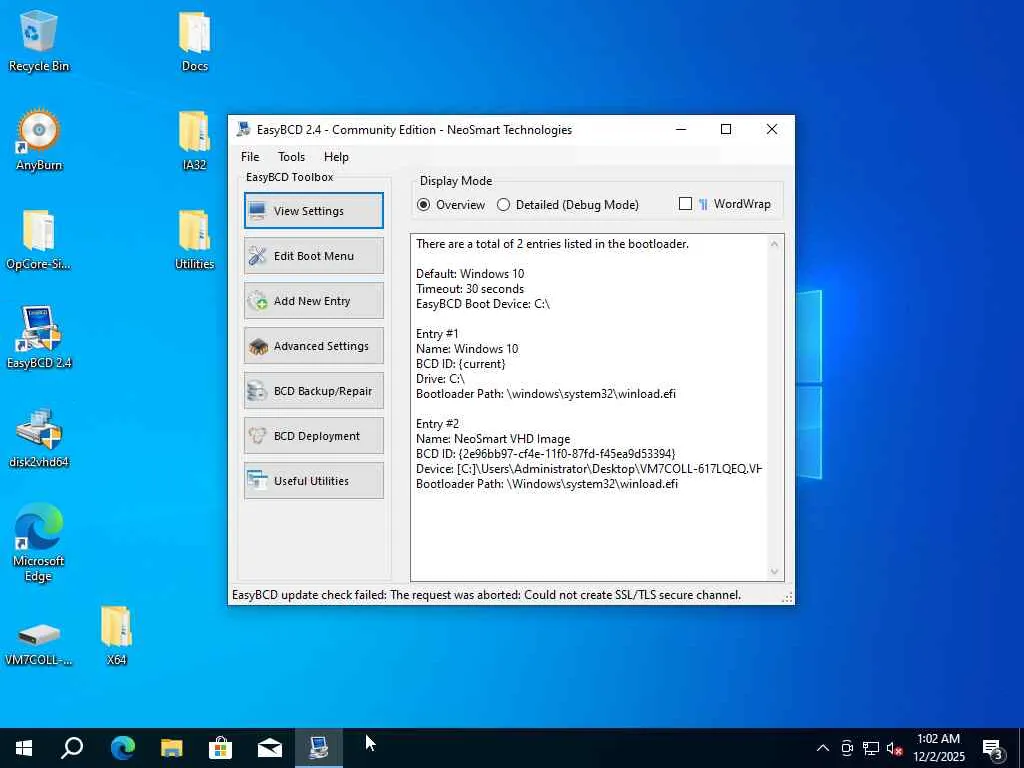Screen dimensions: 1024x768
Task: Click the EasyBCD taskbar button
Action: (x=319, y=748)
